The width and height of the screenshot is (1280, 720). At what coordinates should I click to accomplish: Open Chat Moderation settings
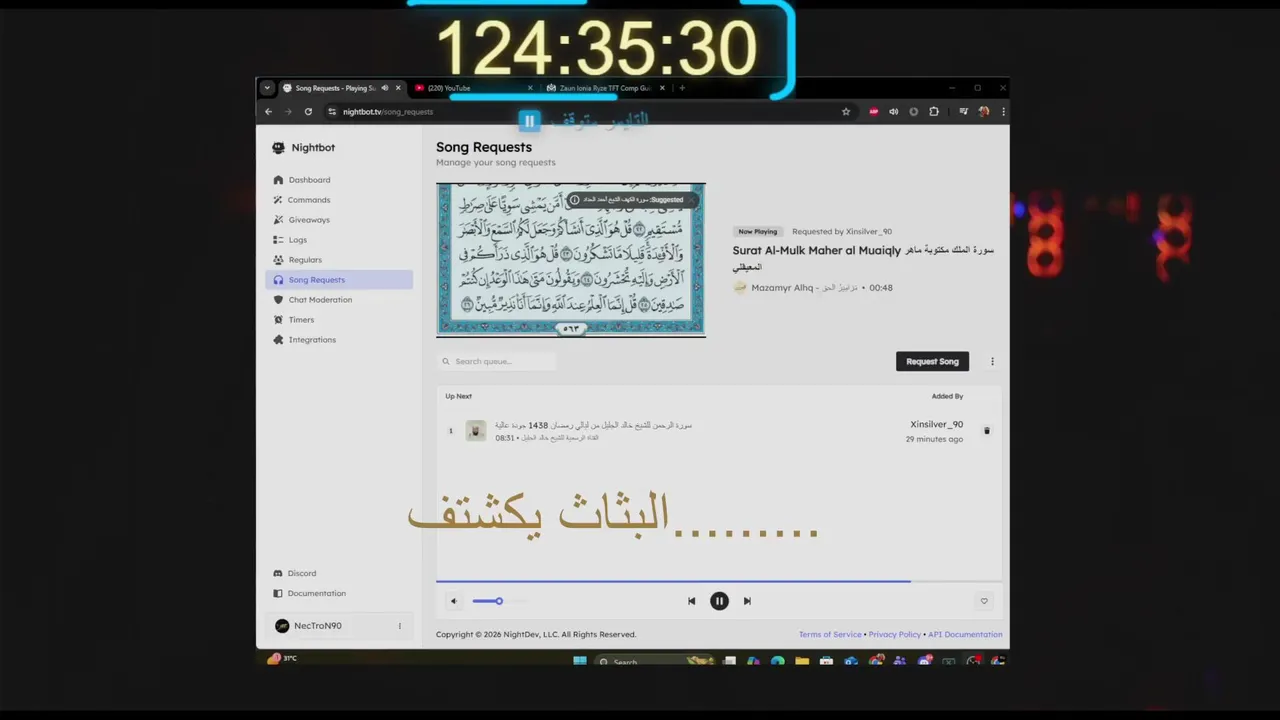(339, 300)
